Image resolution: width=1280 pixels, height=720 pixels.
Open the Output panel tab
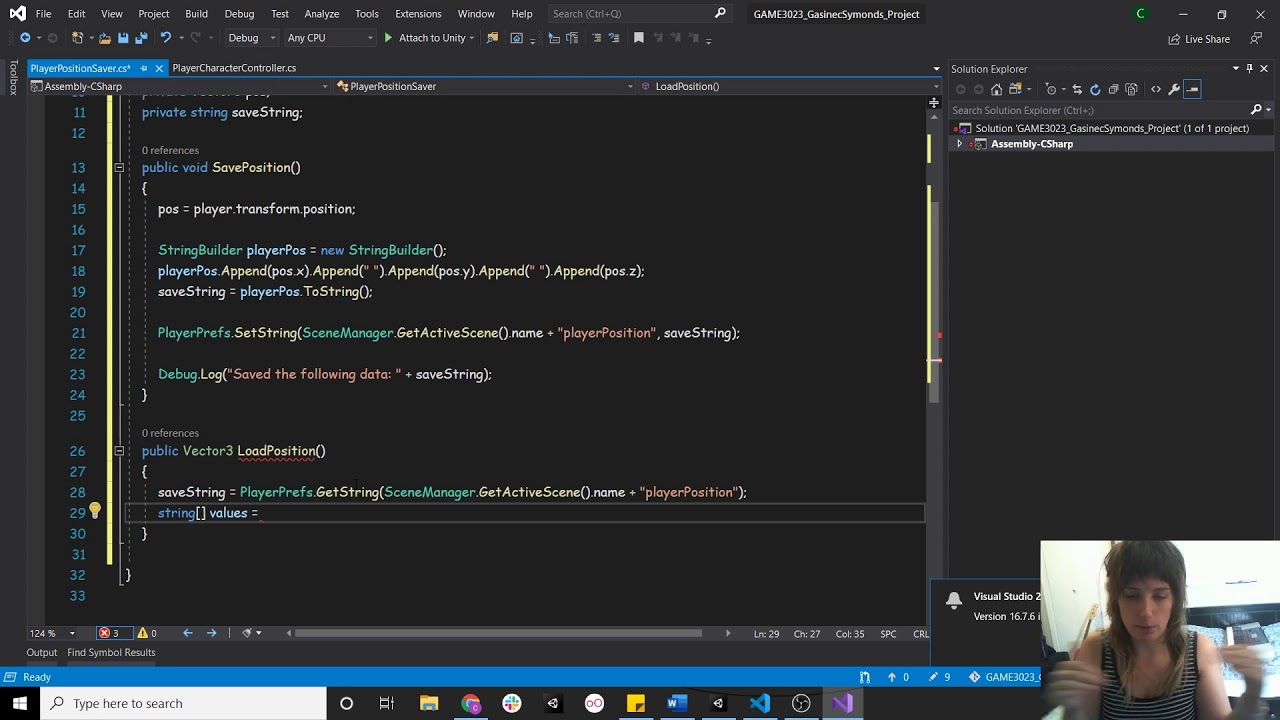coord(42,652)
